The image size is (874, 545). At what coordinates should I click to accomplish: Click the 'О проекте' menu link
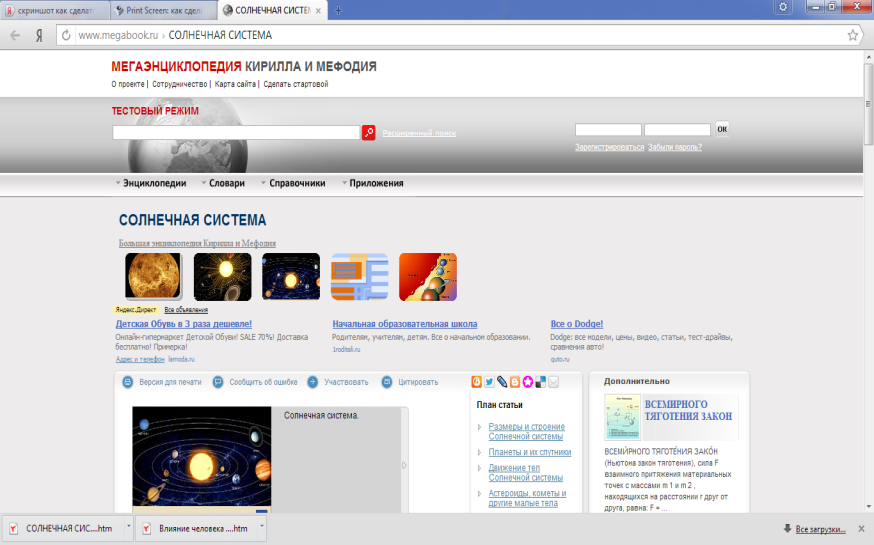point(128,84)
